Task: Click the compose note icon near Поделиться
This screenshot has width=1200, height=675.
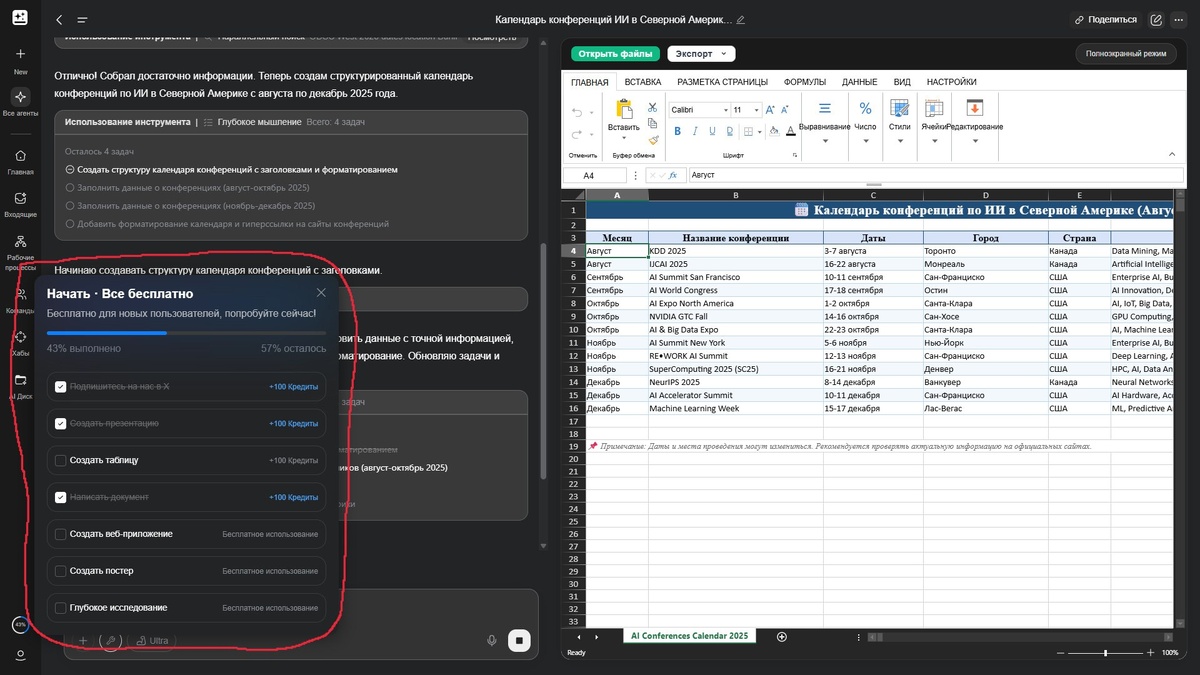Action: click(1157, 19)
